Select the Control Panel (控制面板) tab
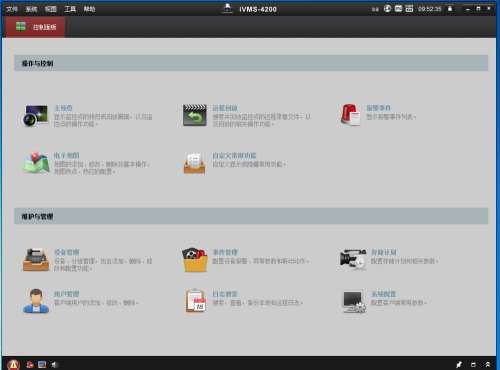 click(x=35, y=27)
